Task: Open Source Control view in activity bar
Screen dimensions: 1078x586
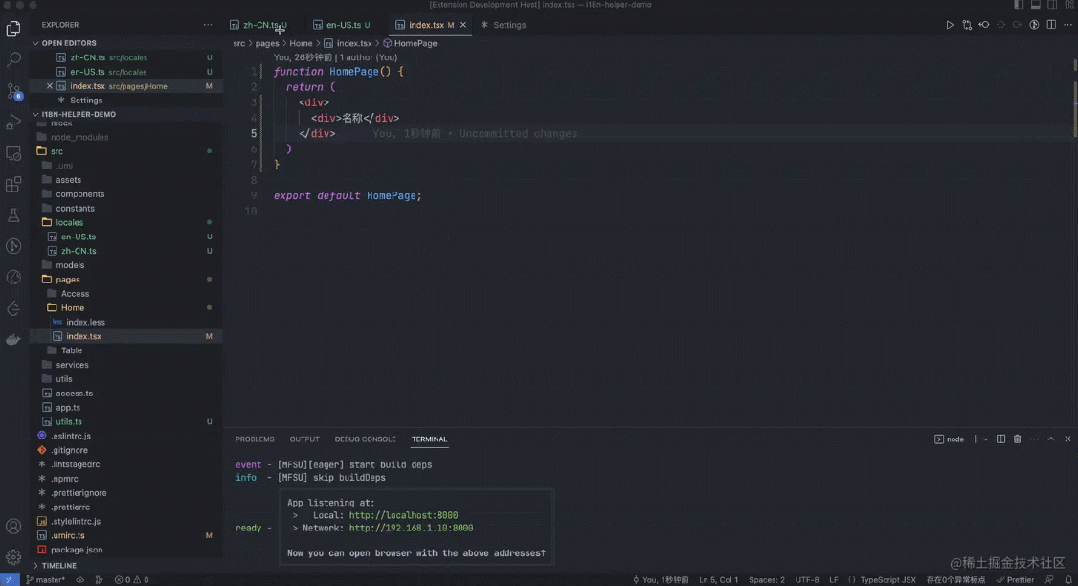Action: tap(13, 91)
